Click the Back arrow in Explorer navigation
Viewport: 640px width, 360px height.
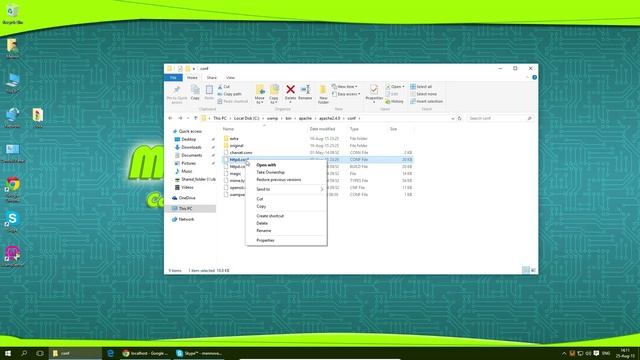point(171,118)
